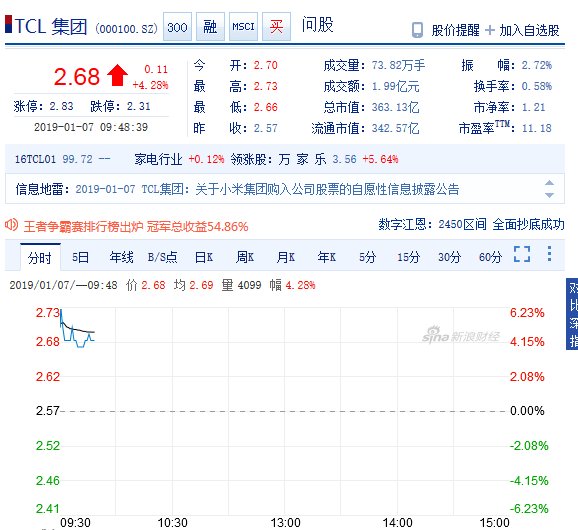Open 问股 stock inquiry link

[x=317, y=25]
